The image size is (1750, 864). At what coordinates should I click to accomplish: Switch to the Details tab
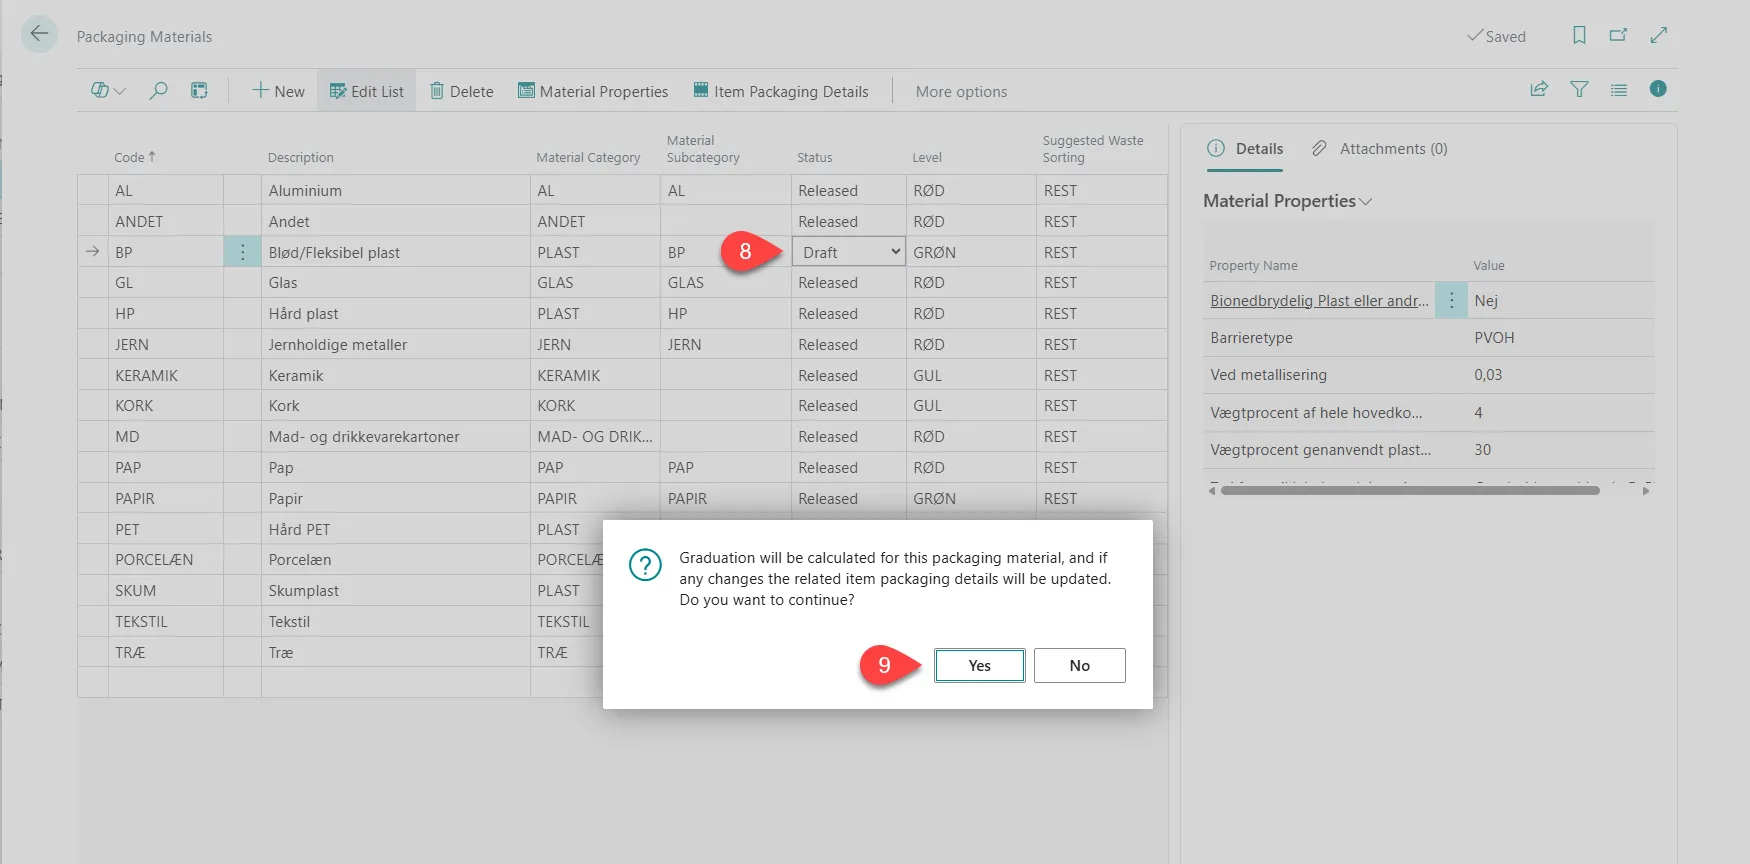[1245, 149]
